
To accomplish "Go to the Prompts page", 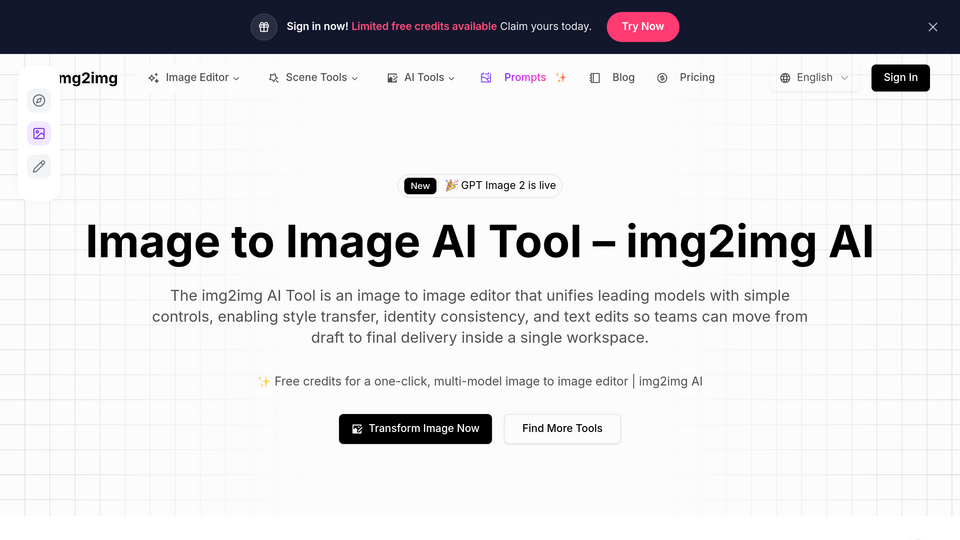I will coord(525,78).
